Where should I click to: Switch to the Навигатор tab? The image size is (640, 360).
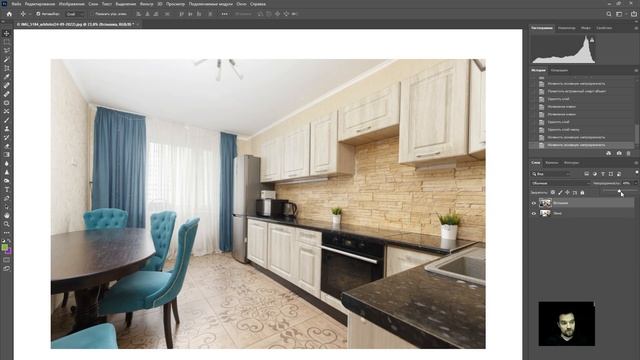pos(567,28)
